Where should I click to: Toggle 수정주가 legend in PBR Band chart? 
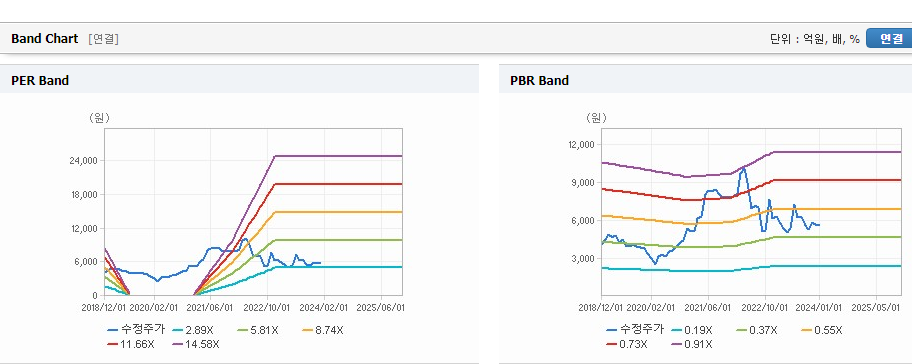pos(634,330)
